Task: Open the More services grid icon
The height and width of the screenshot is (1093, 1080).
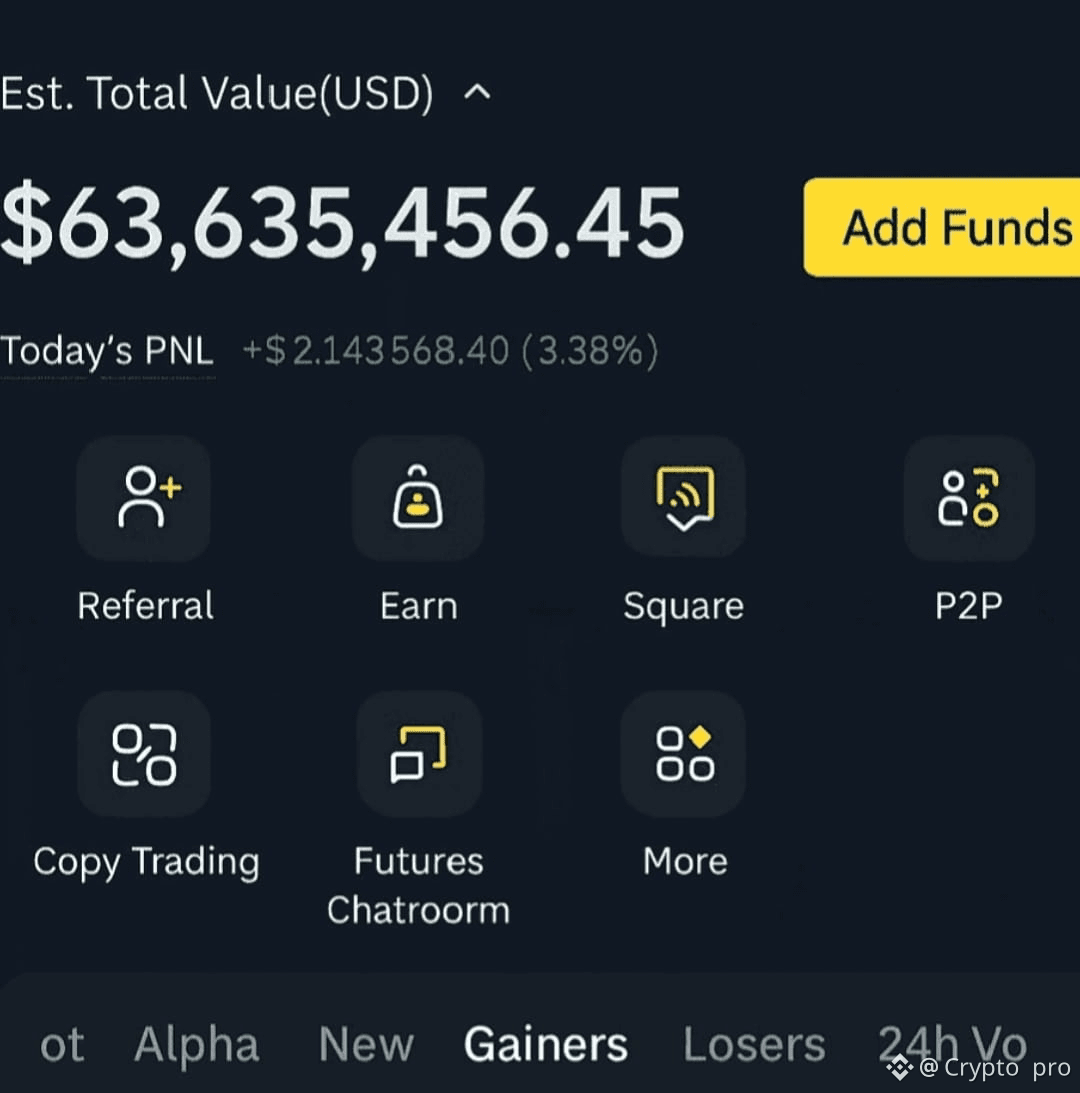Action: pos(684,754)
